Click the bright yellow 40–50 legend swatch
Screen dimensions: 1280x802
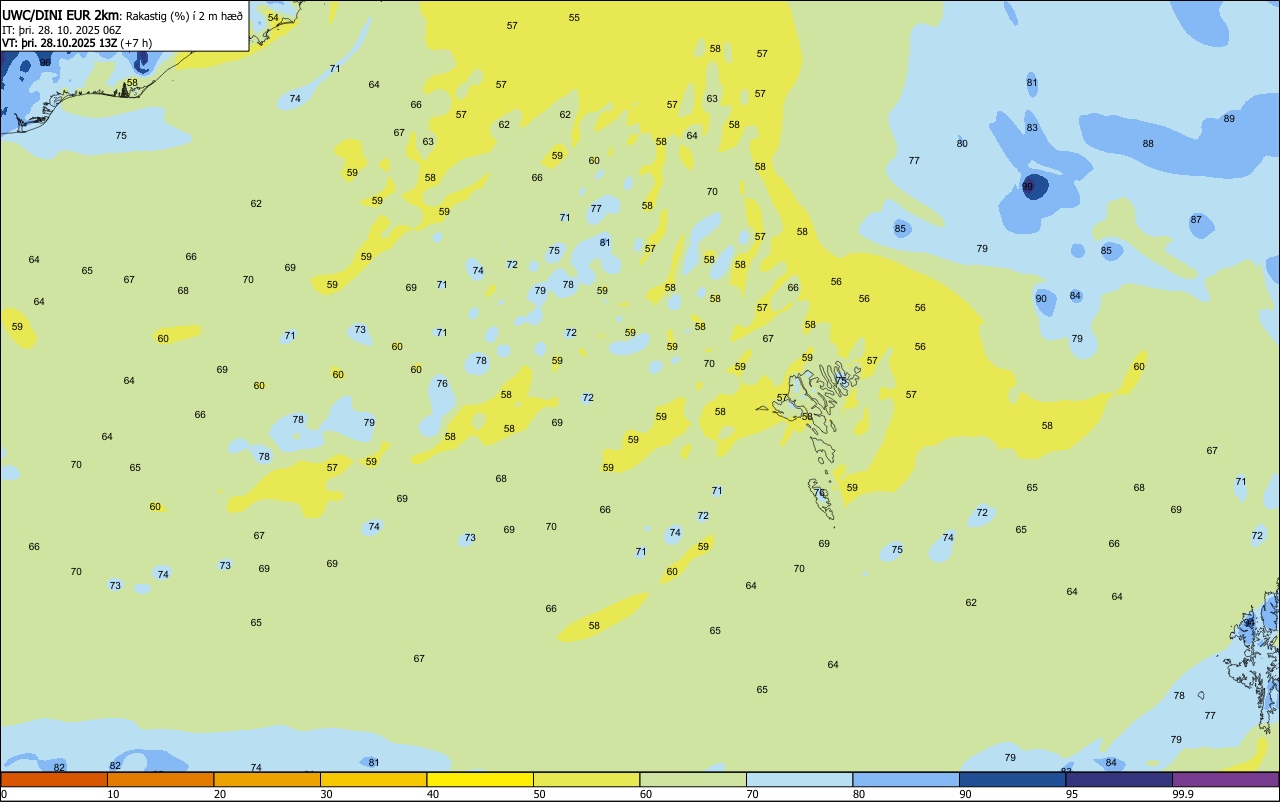pos(480,779)
